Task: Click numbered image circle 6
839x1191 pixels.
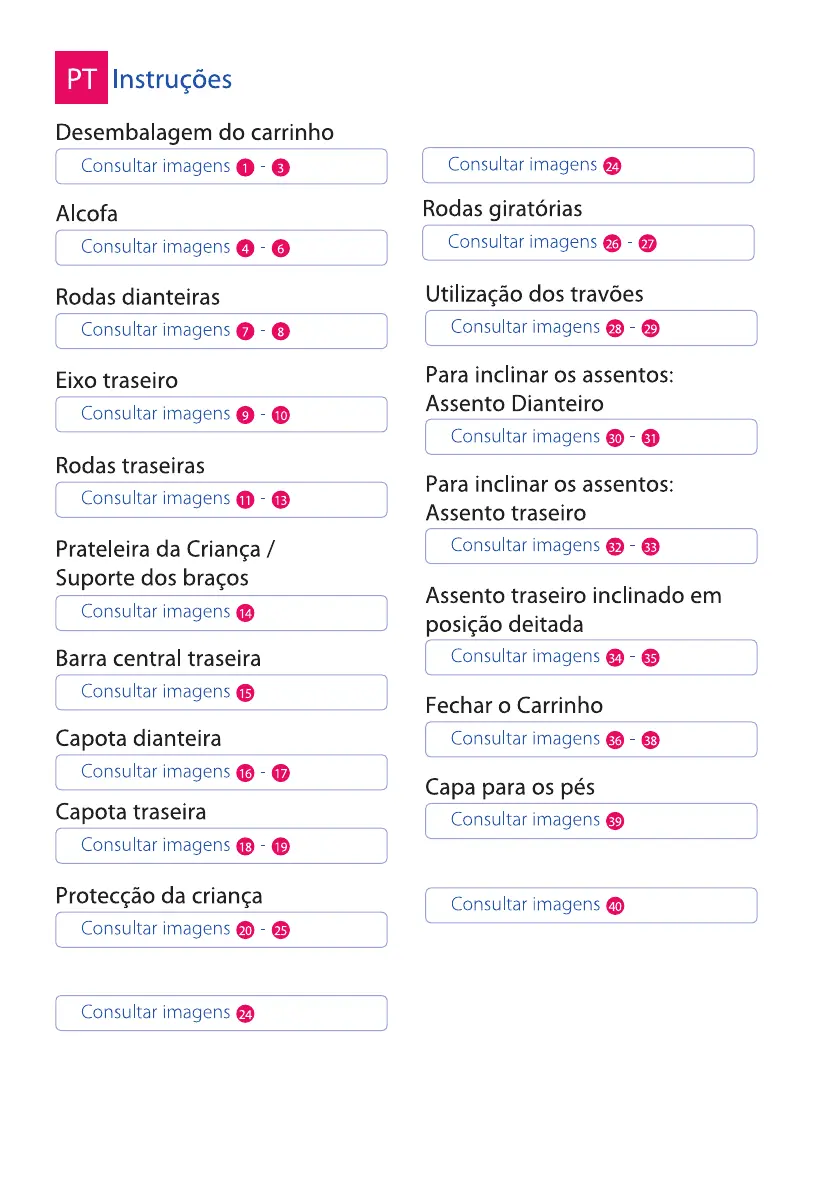Action: 281,249
